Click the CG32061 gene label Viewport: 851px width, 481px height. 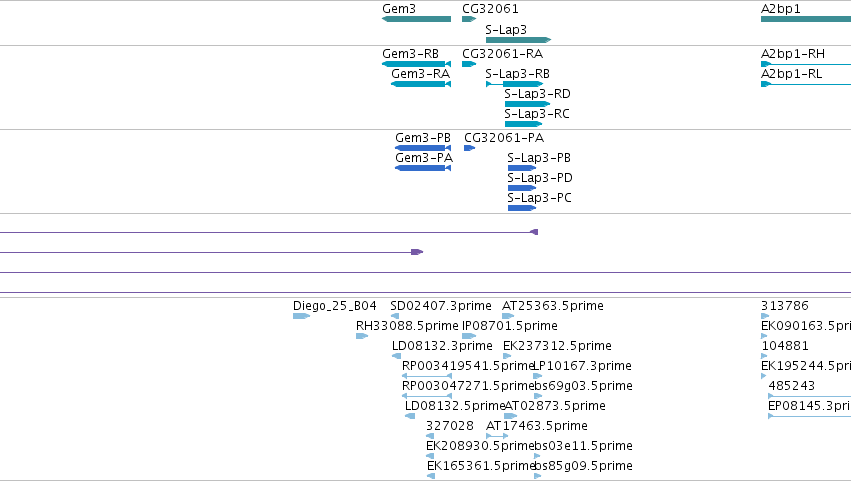pos(490,9)
